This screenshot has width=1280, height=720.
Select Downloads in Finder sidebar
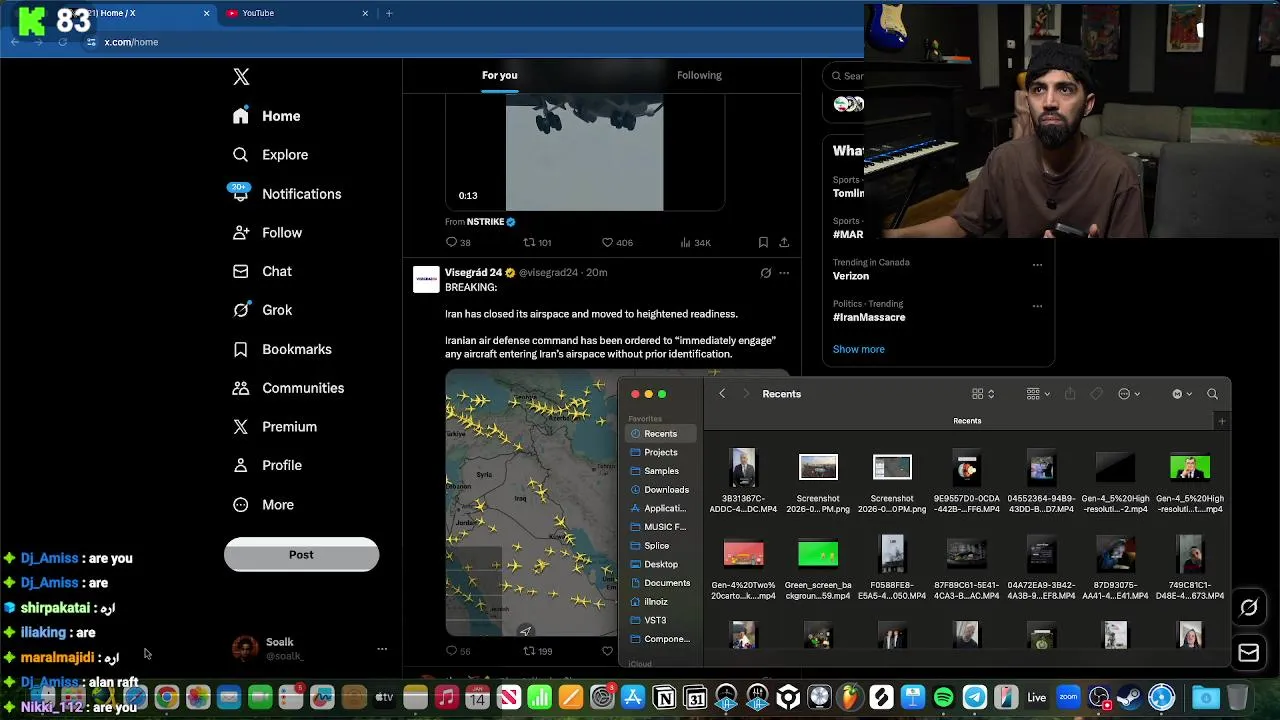pyautogui.click(x=661, y=490)
